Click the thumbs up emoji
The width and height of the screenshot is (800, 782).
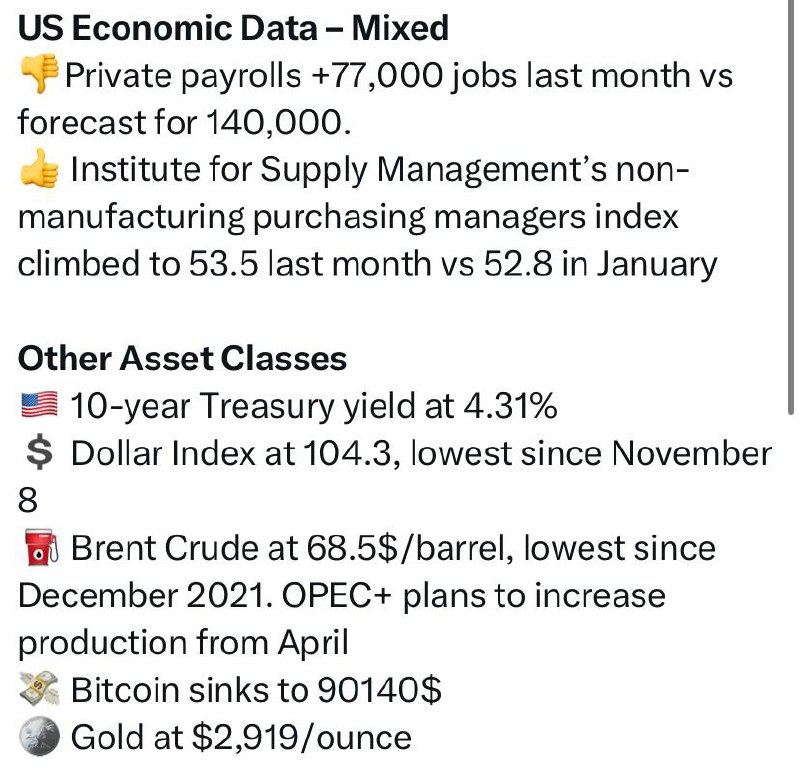(39, 168)
